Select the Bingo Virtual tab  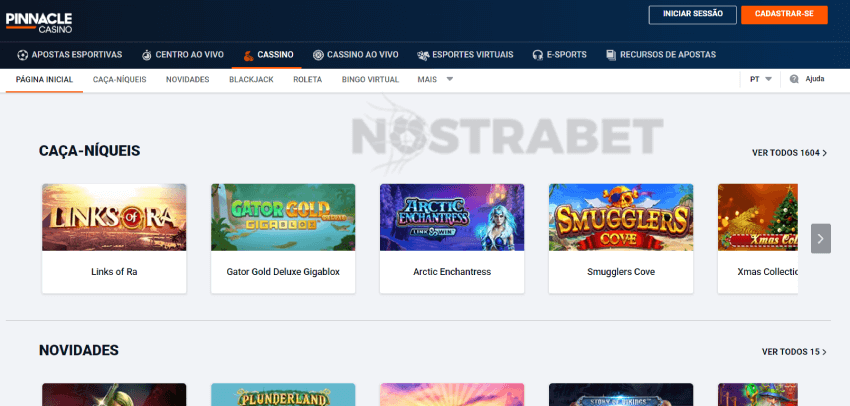370,80
